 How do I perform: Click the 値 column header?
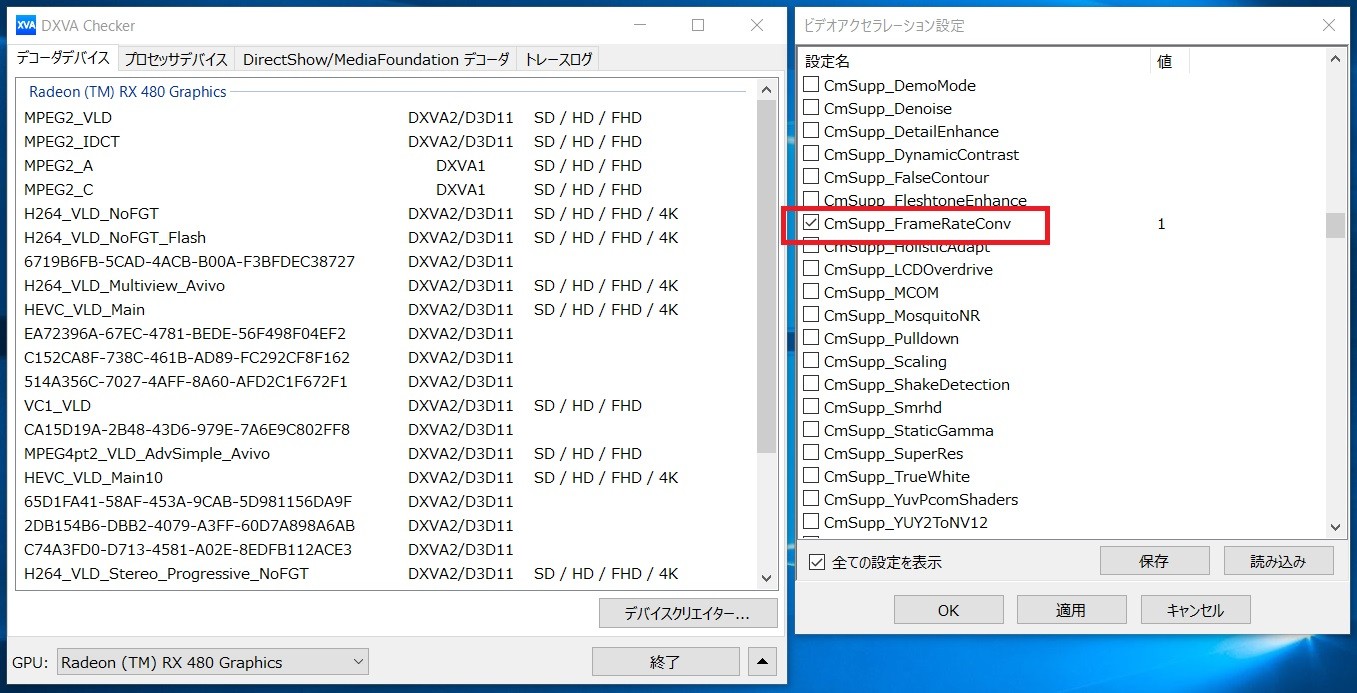(x=1170, y=62)
